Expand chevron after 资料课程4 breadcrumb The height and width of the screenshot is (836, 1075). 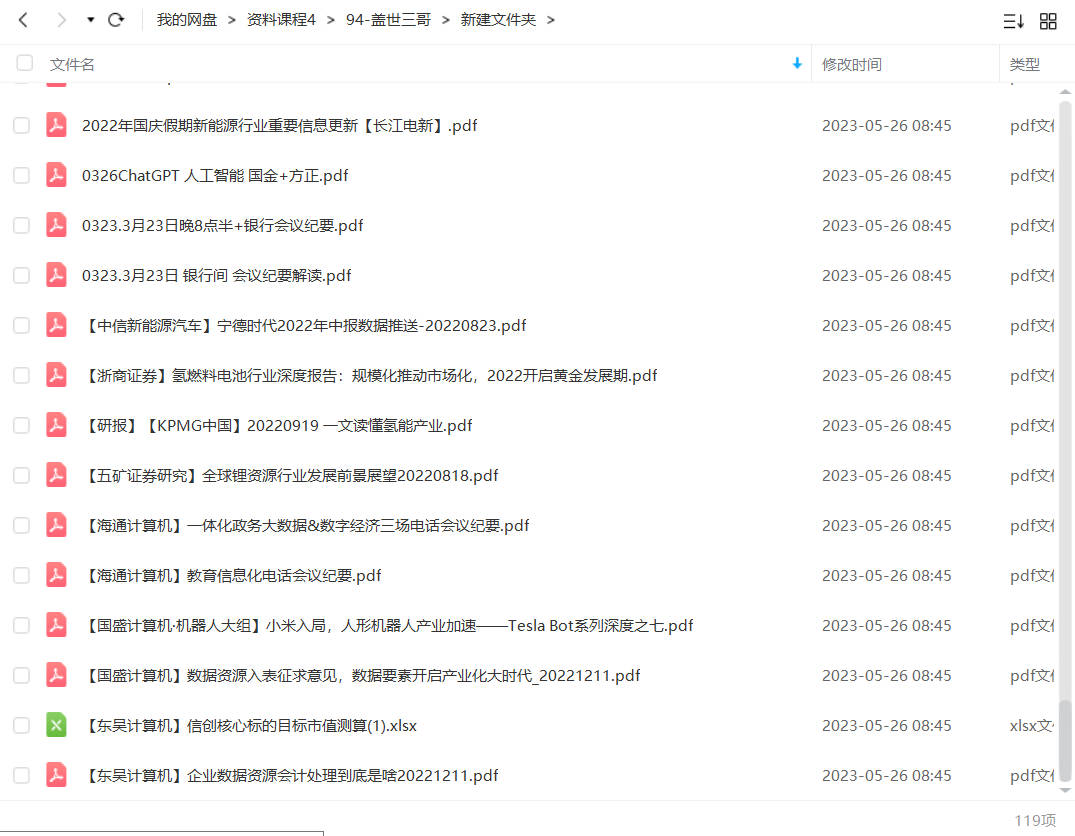tap(331, 20)
